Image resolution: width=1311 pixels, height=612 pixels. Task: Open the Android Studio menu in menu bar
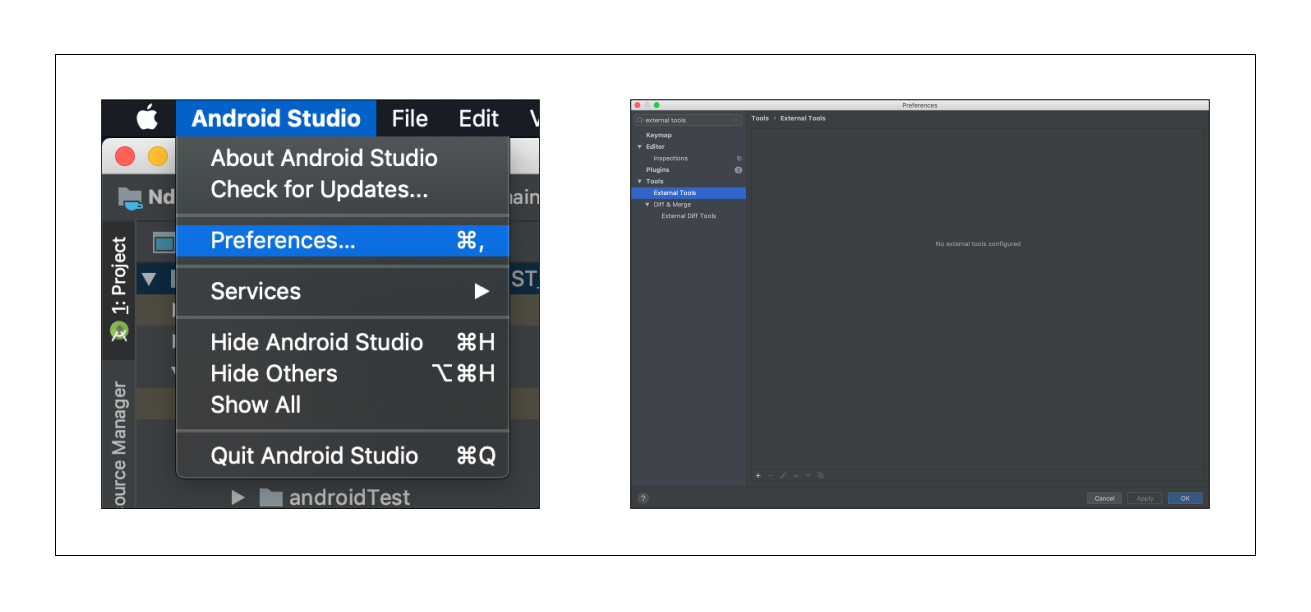(x=276, y=118)
